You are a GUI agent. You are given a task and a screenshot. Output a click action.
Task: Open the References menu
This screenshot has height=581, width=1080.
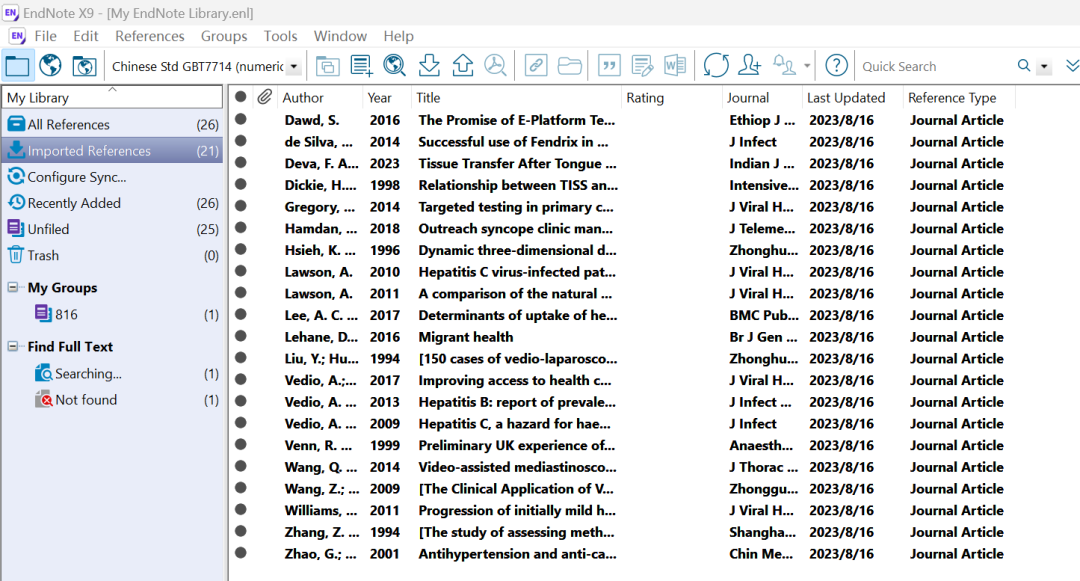(x=149, y=36)
